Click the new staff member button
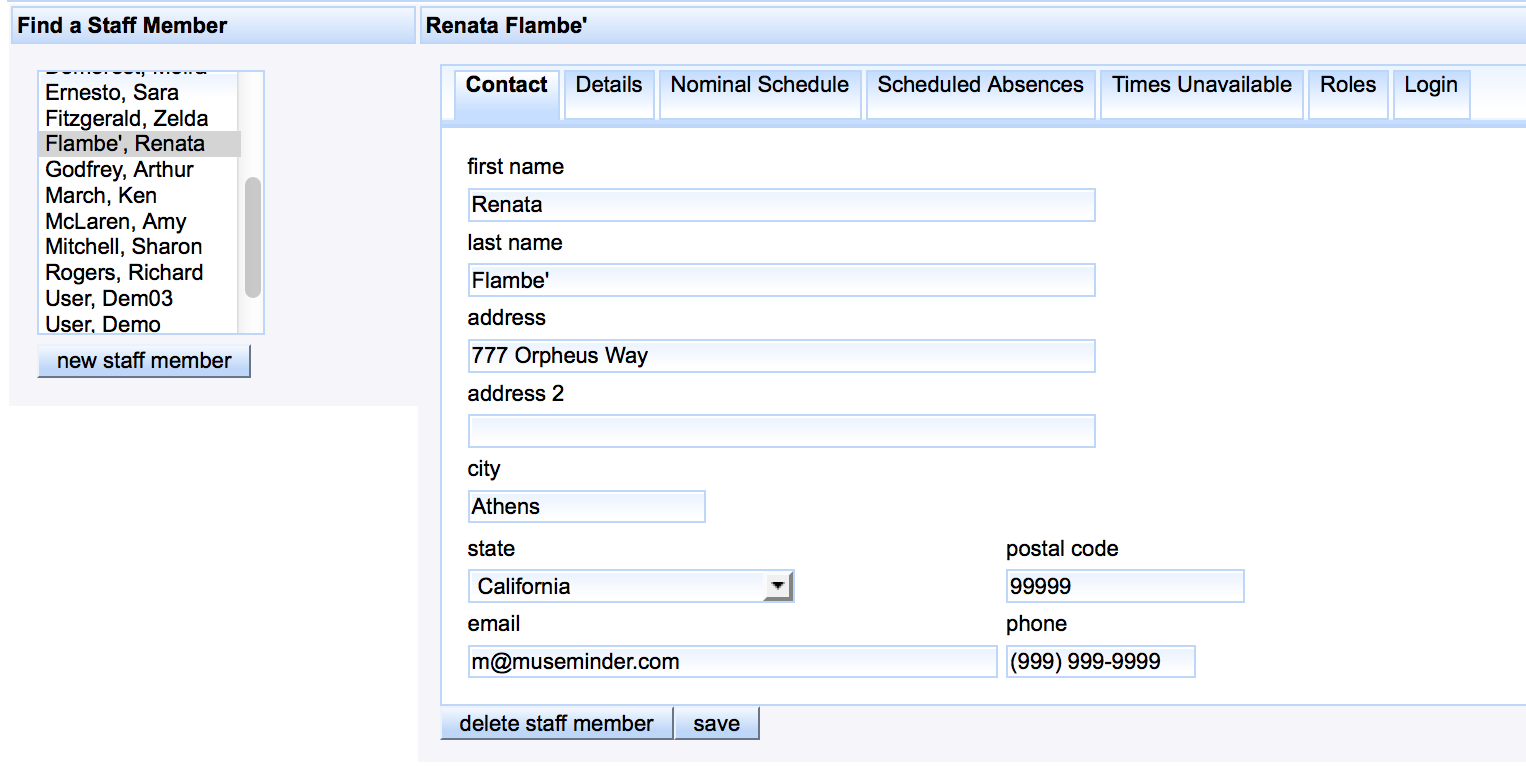Screen dimensions: 1526x766 144,361
